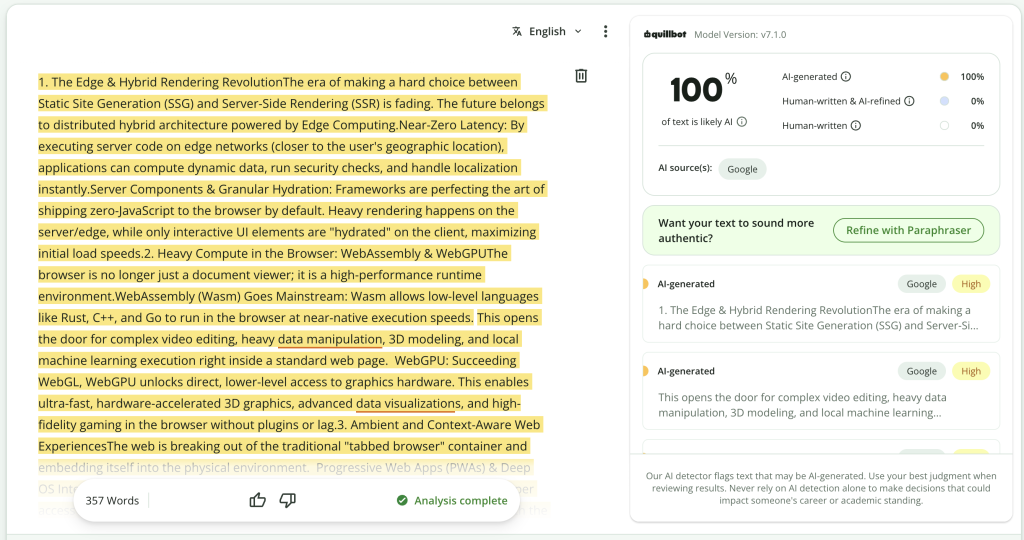The image size is (1024, 540).
Task: Click the Analysis complete green checkmark icon
Action: coord(402,500)
